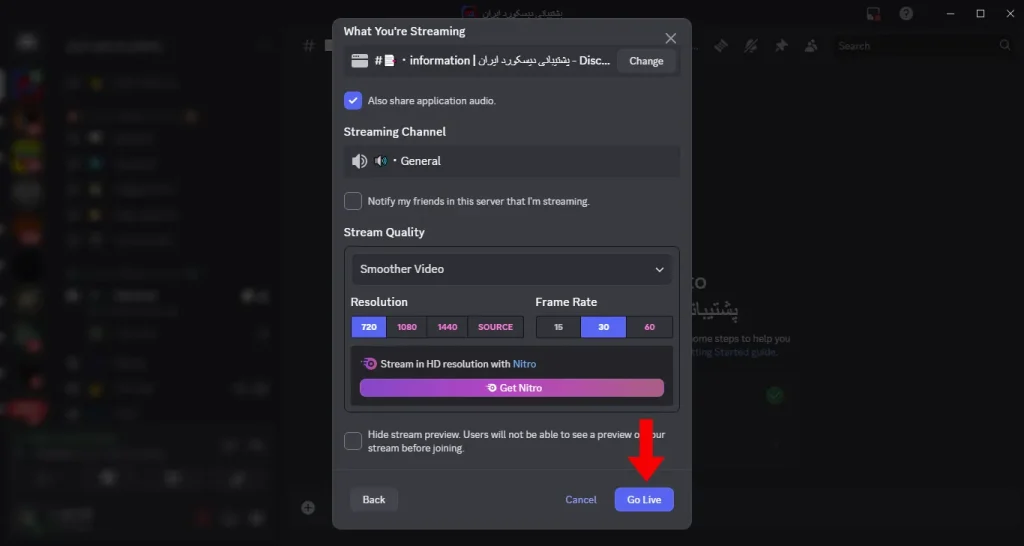Click the Stream Quality heading text

point(384,233)
